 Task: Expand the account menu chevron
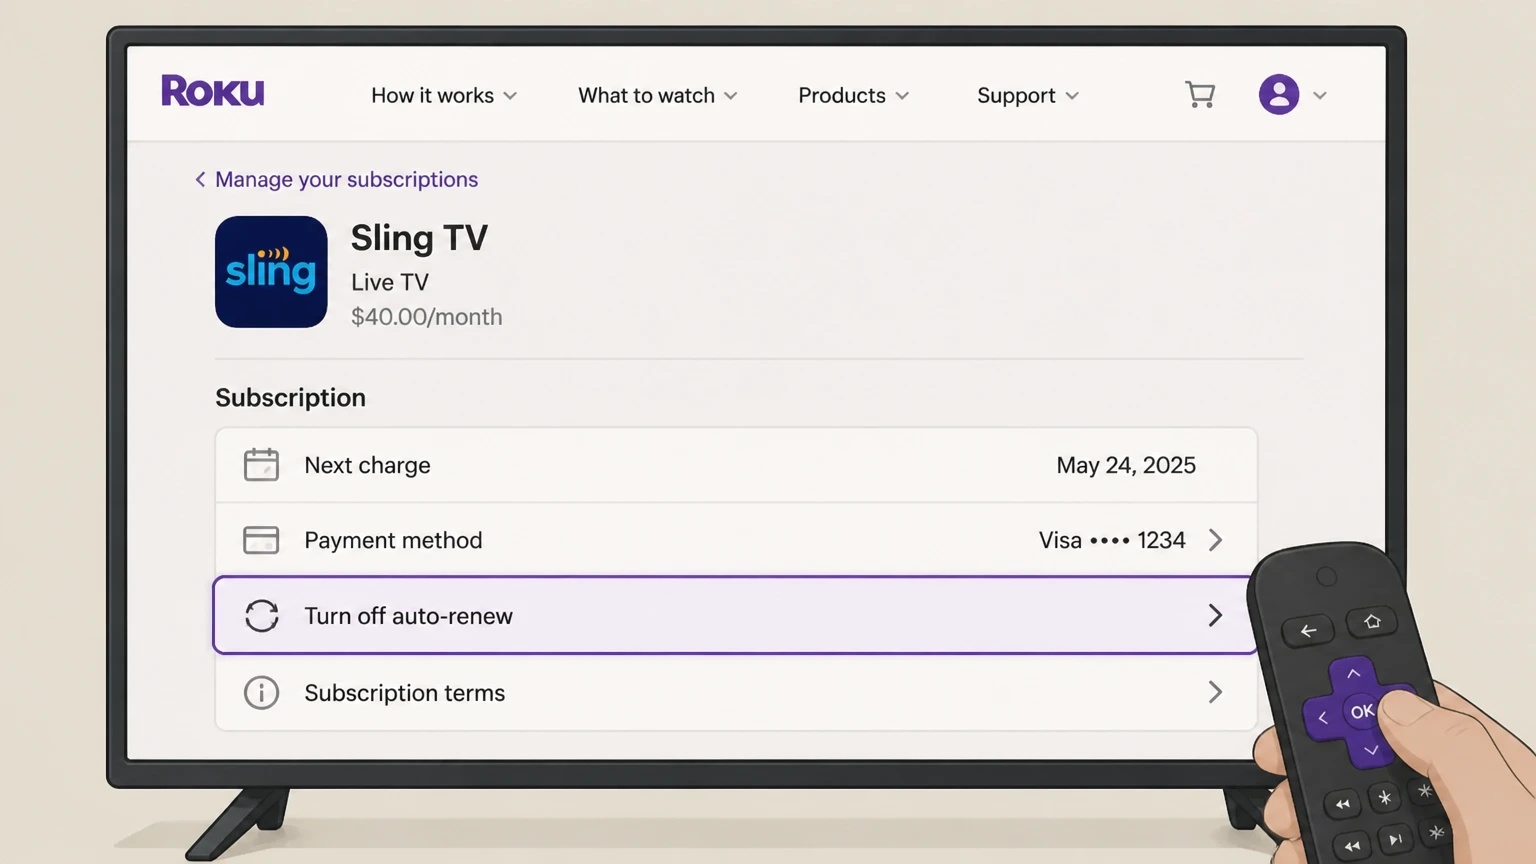(1320, 96)
